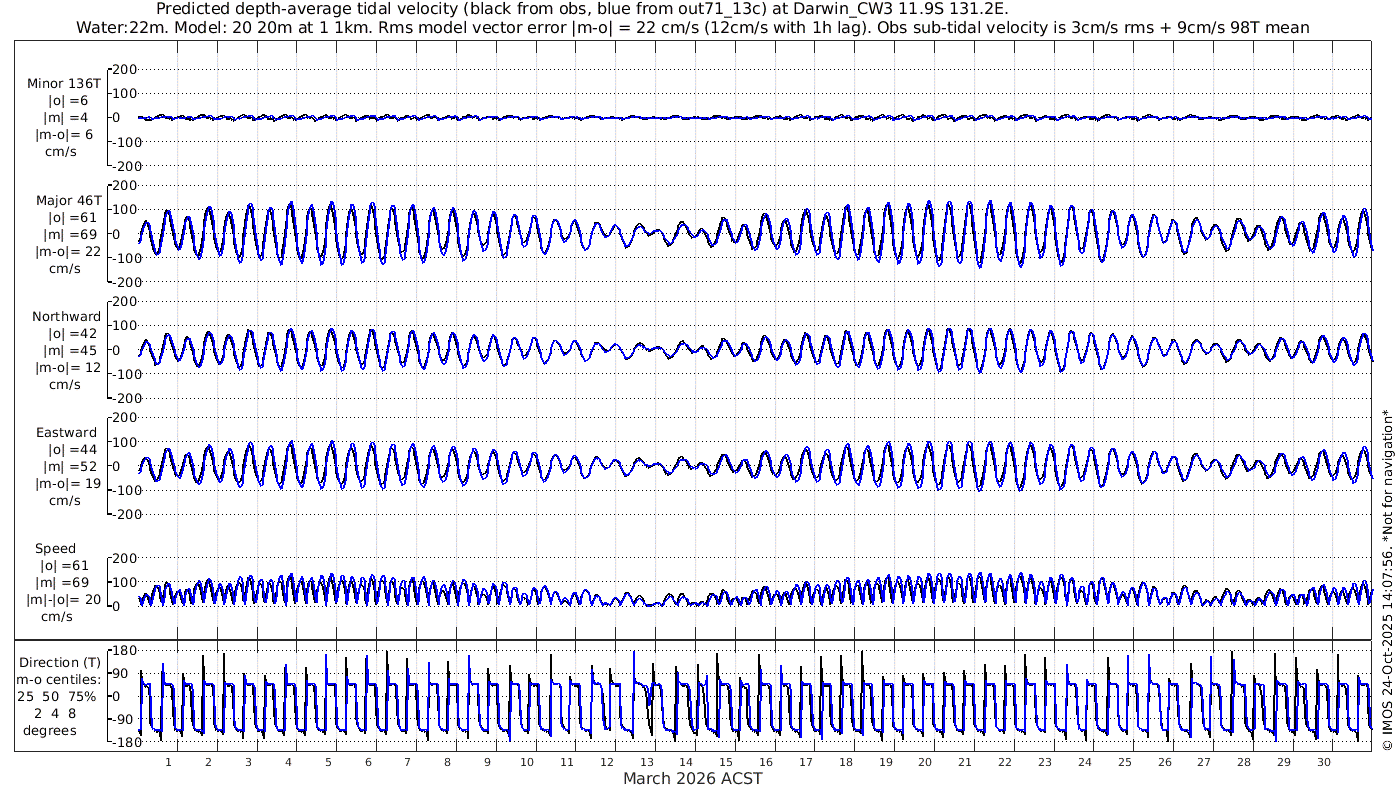Screen dimensions: 1400x800
Task: Select the "Direction (T)" panel label
Action: (61, 662)
